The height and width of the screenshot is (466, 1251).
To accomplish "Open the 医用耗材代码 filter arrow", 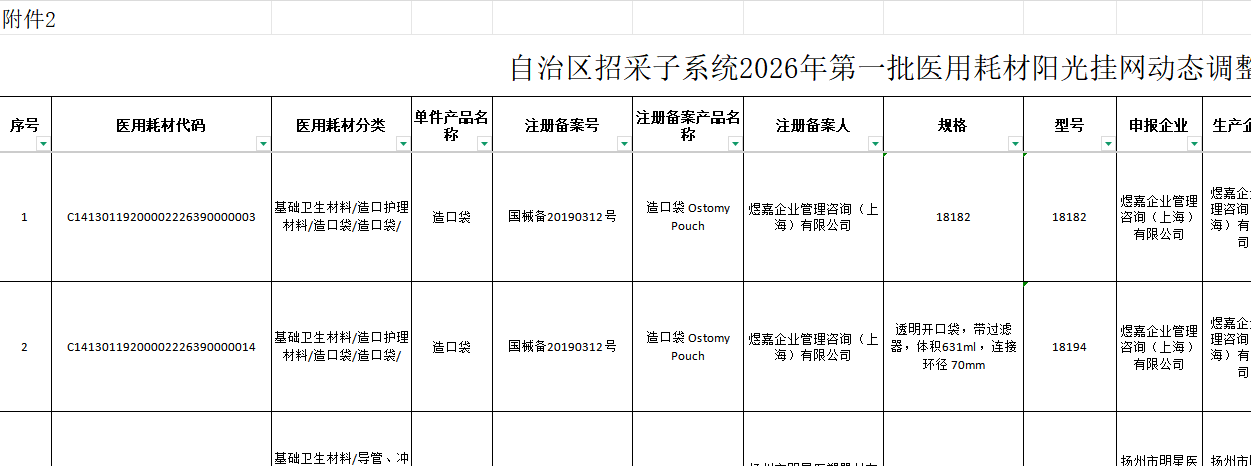I will point(263,144).
